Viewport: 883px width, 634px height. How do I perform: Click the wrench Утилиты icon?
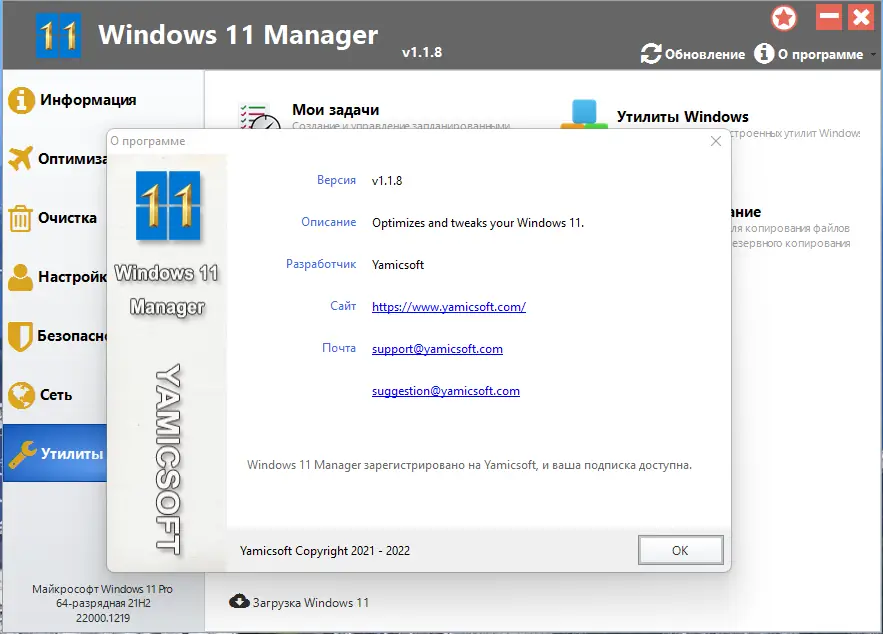tap(23, 454)
